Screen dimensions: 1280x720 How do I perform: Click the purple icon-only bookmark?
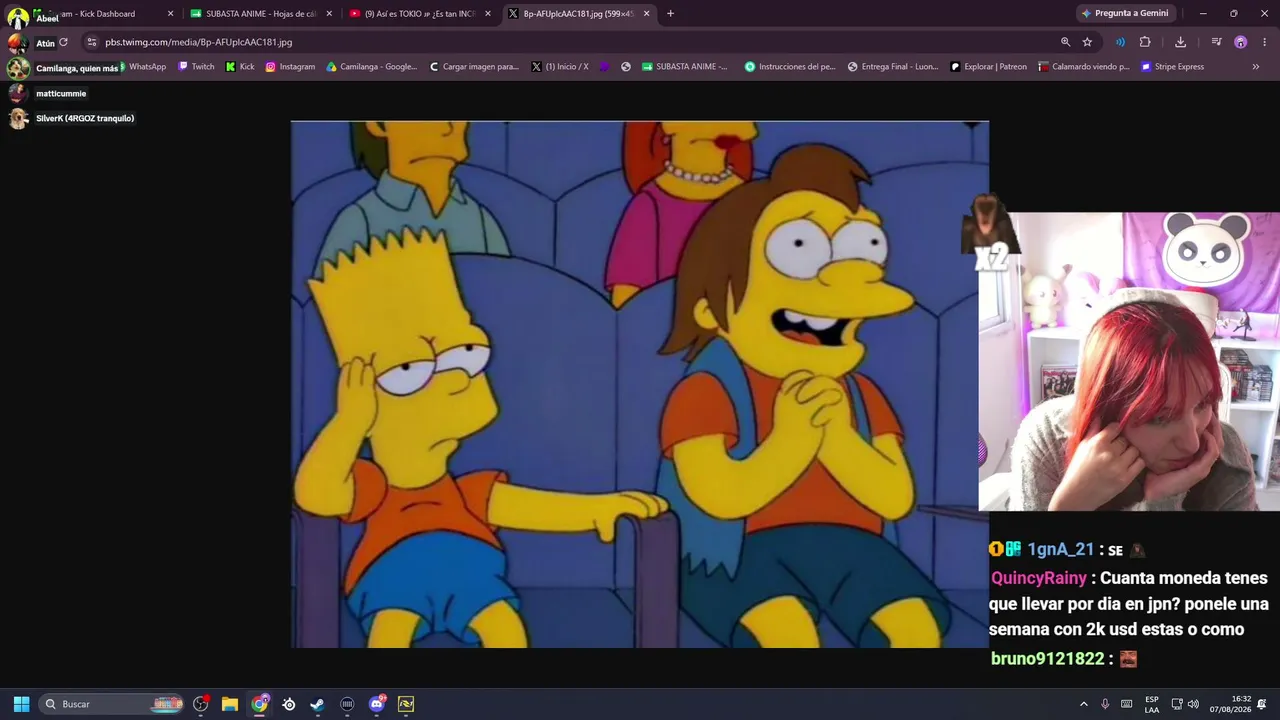(604, 67)
